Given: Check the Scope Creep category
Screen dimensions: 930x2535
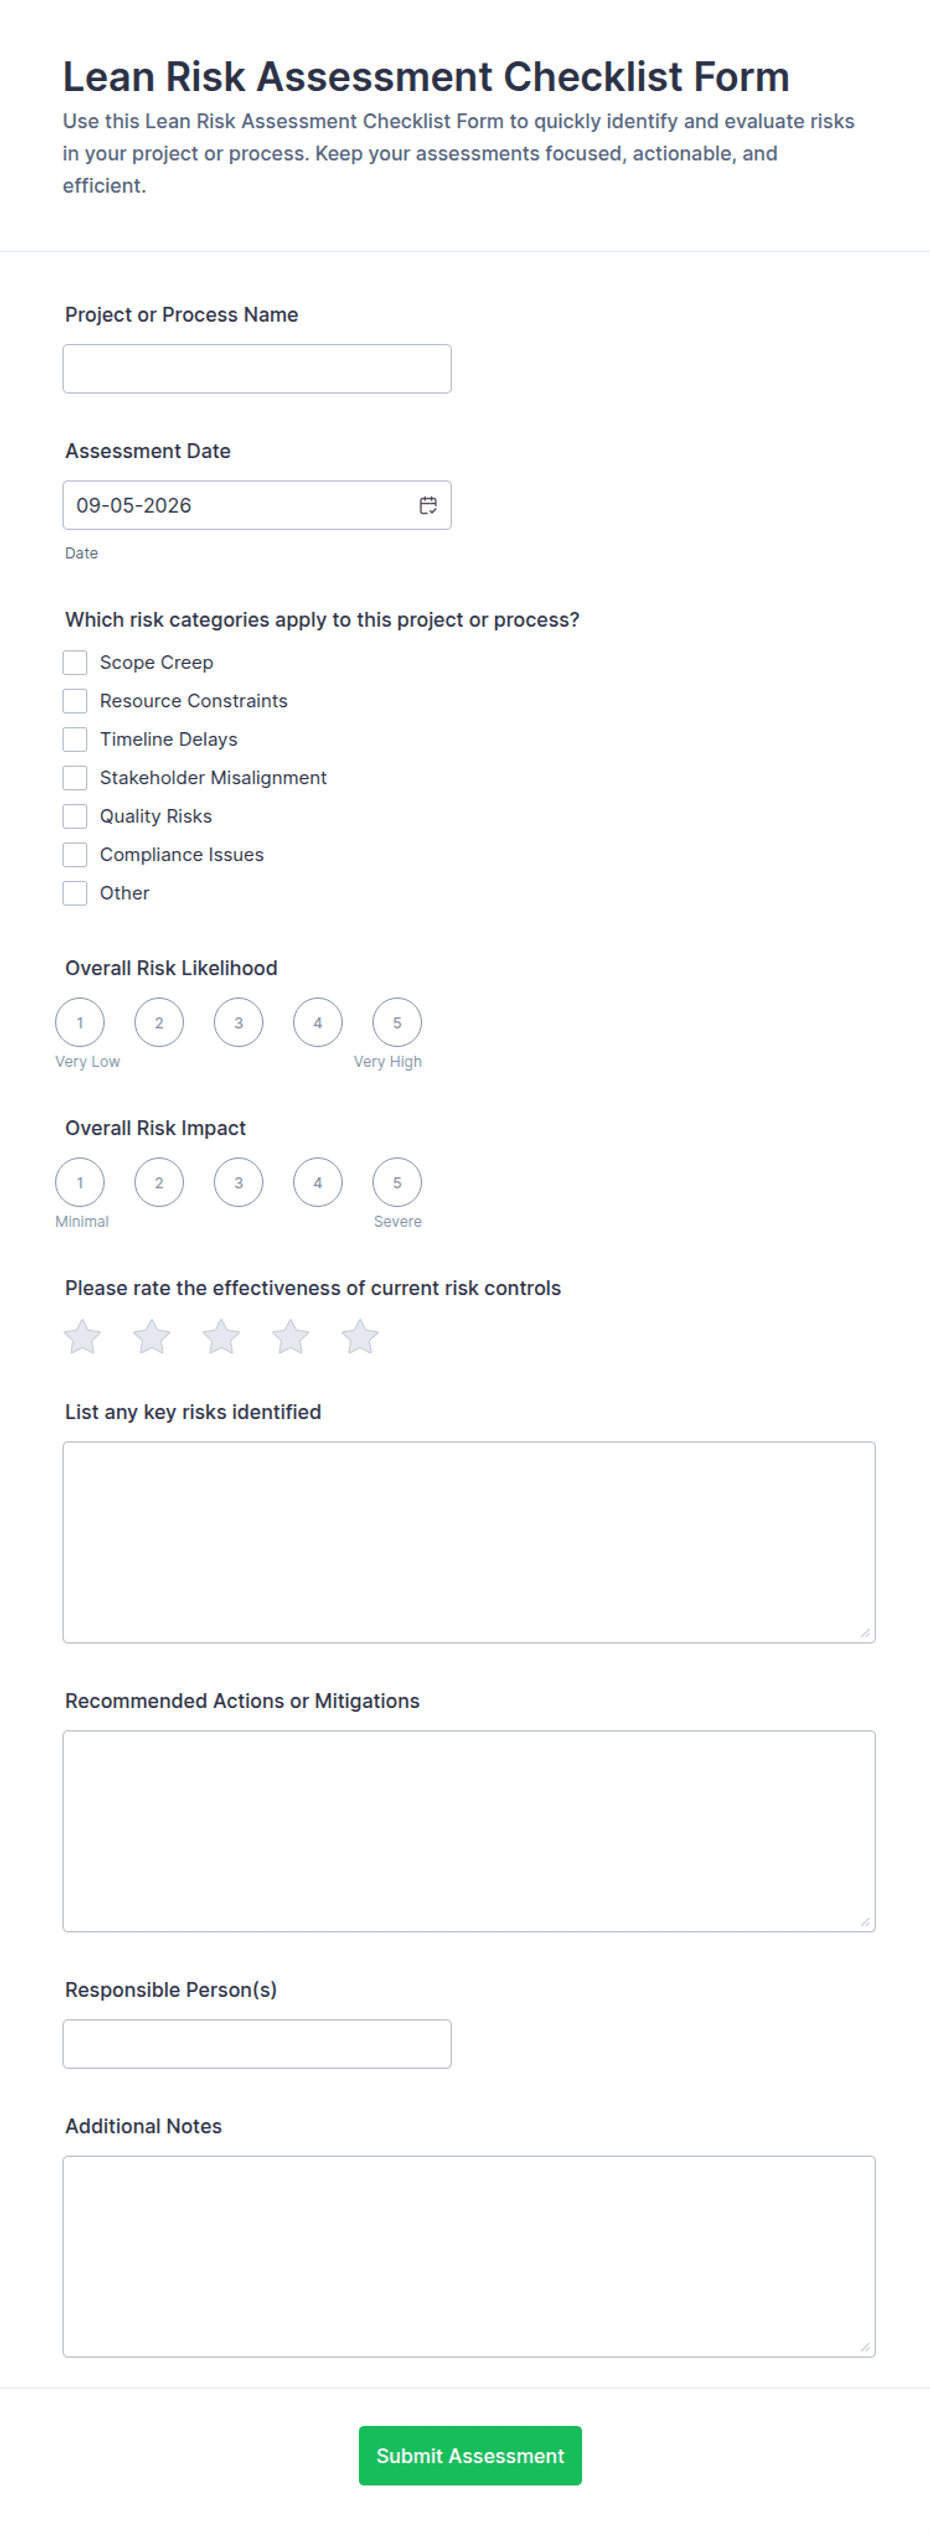Looking at the screenshot, I should point(75,662).
